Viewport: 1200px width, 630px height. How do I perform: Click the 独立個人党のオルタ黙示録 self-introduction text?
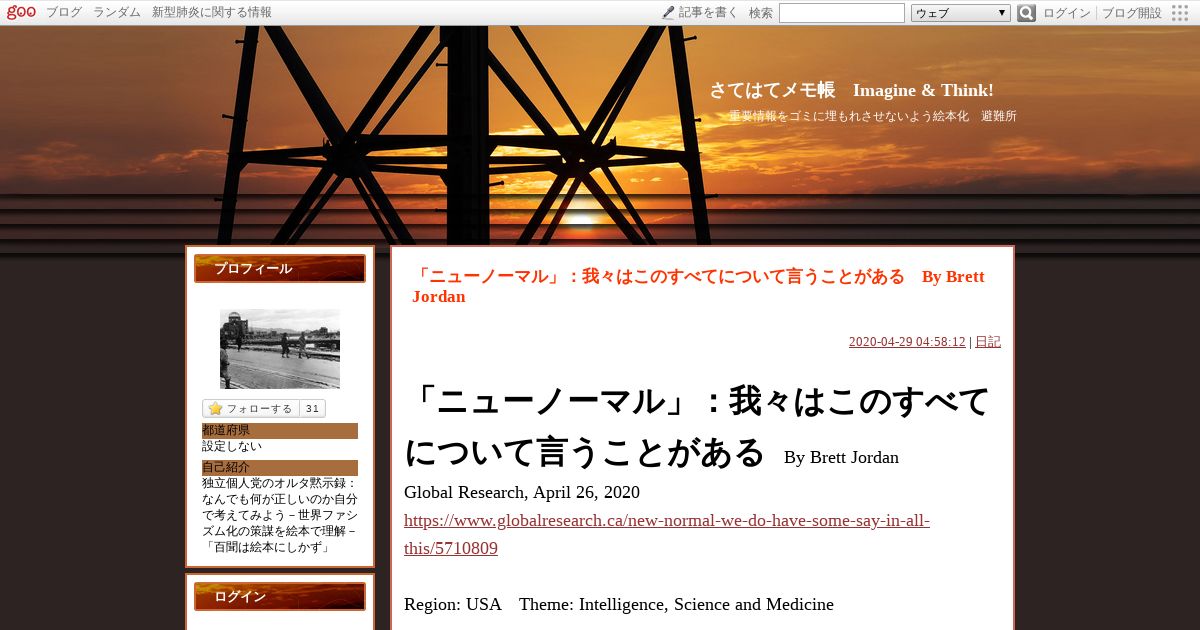click(280, 515)
